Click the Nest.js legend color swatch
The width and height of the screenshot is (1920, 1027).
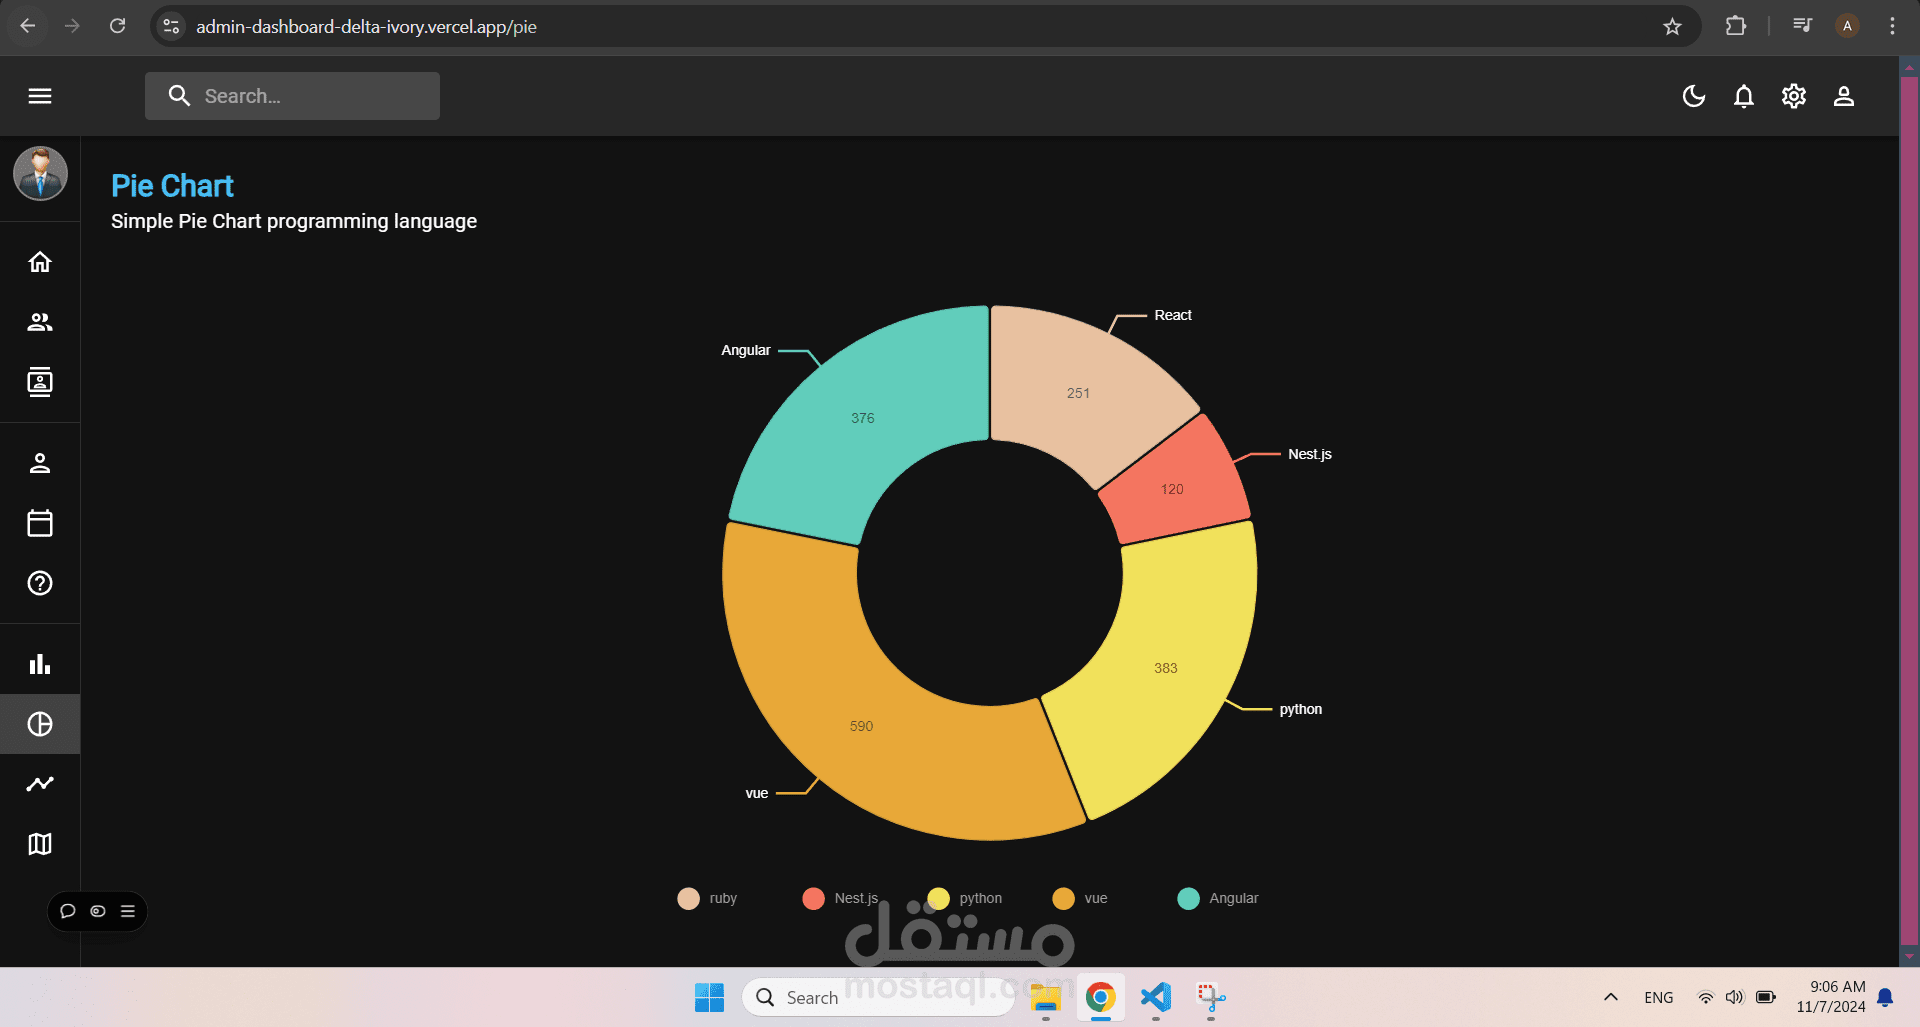point(814,898)
